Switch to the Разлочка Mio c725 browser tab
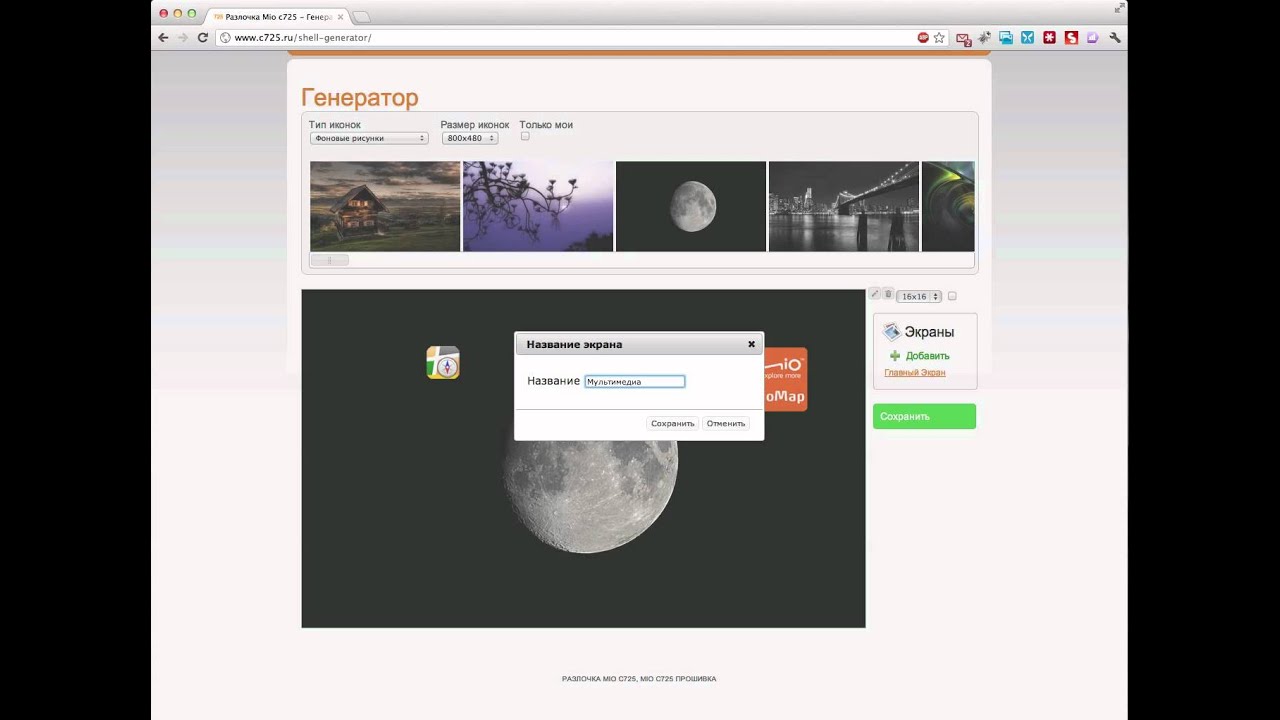1280x720 pixels. coord(279,16)
